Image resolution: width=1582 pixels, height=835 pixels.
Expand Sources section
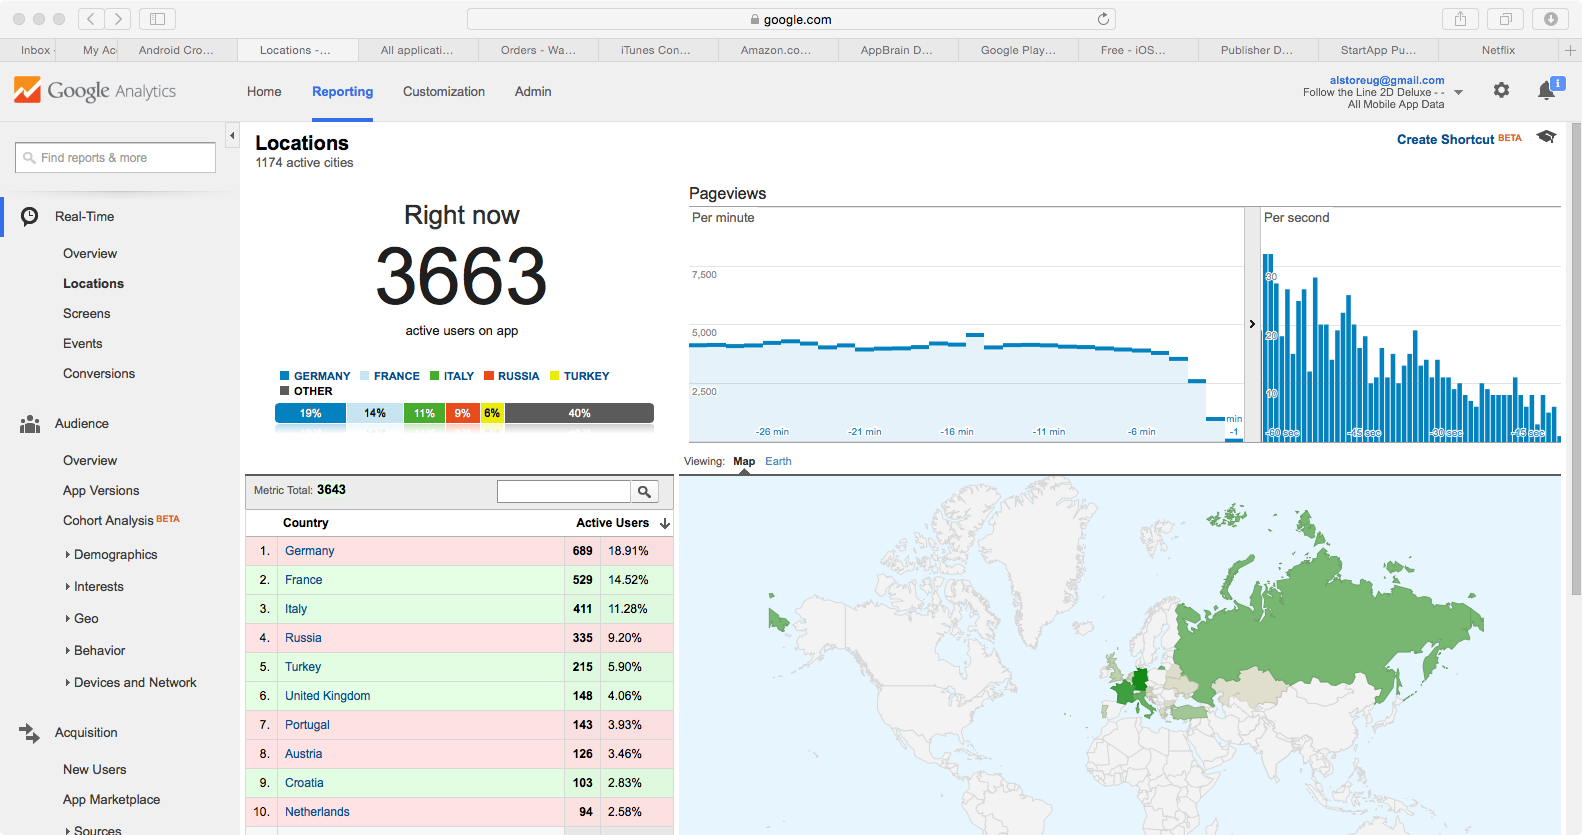coord(93,830)
